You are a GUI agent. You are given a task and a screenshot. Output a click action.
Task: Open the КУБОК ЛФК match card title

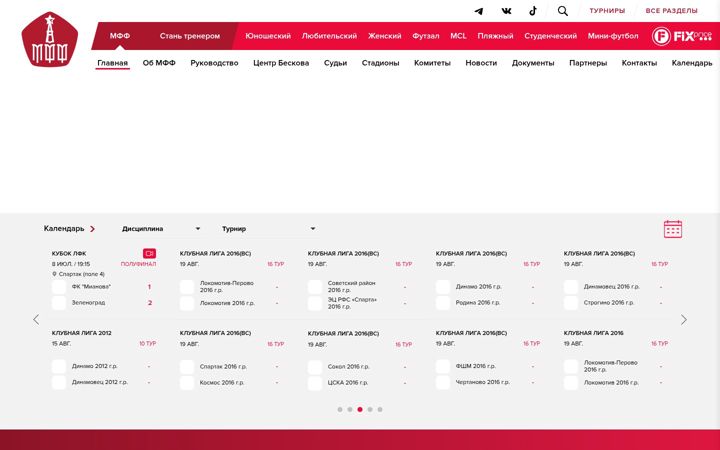[69, 253]
